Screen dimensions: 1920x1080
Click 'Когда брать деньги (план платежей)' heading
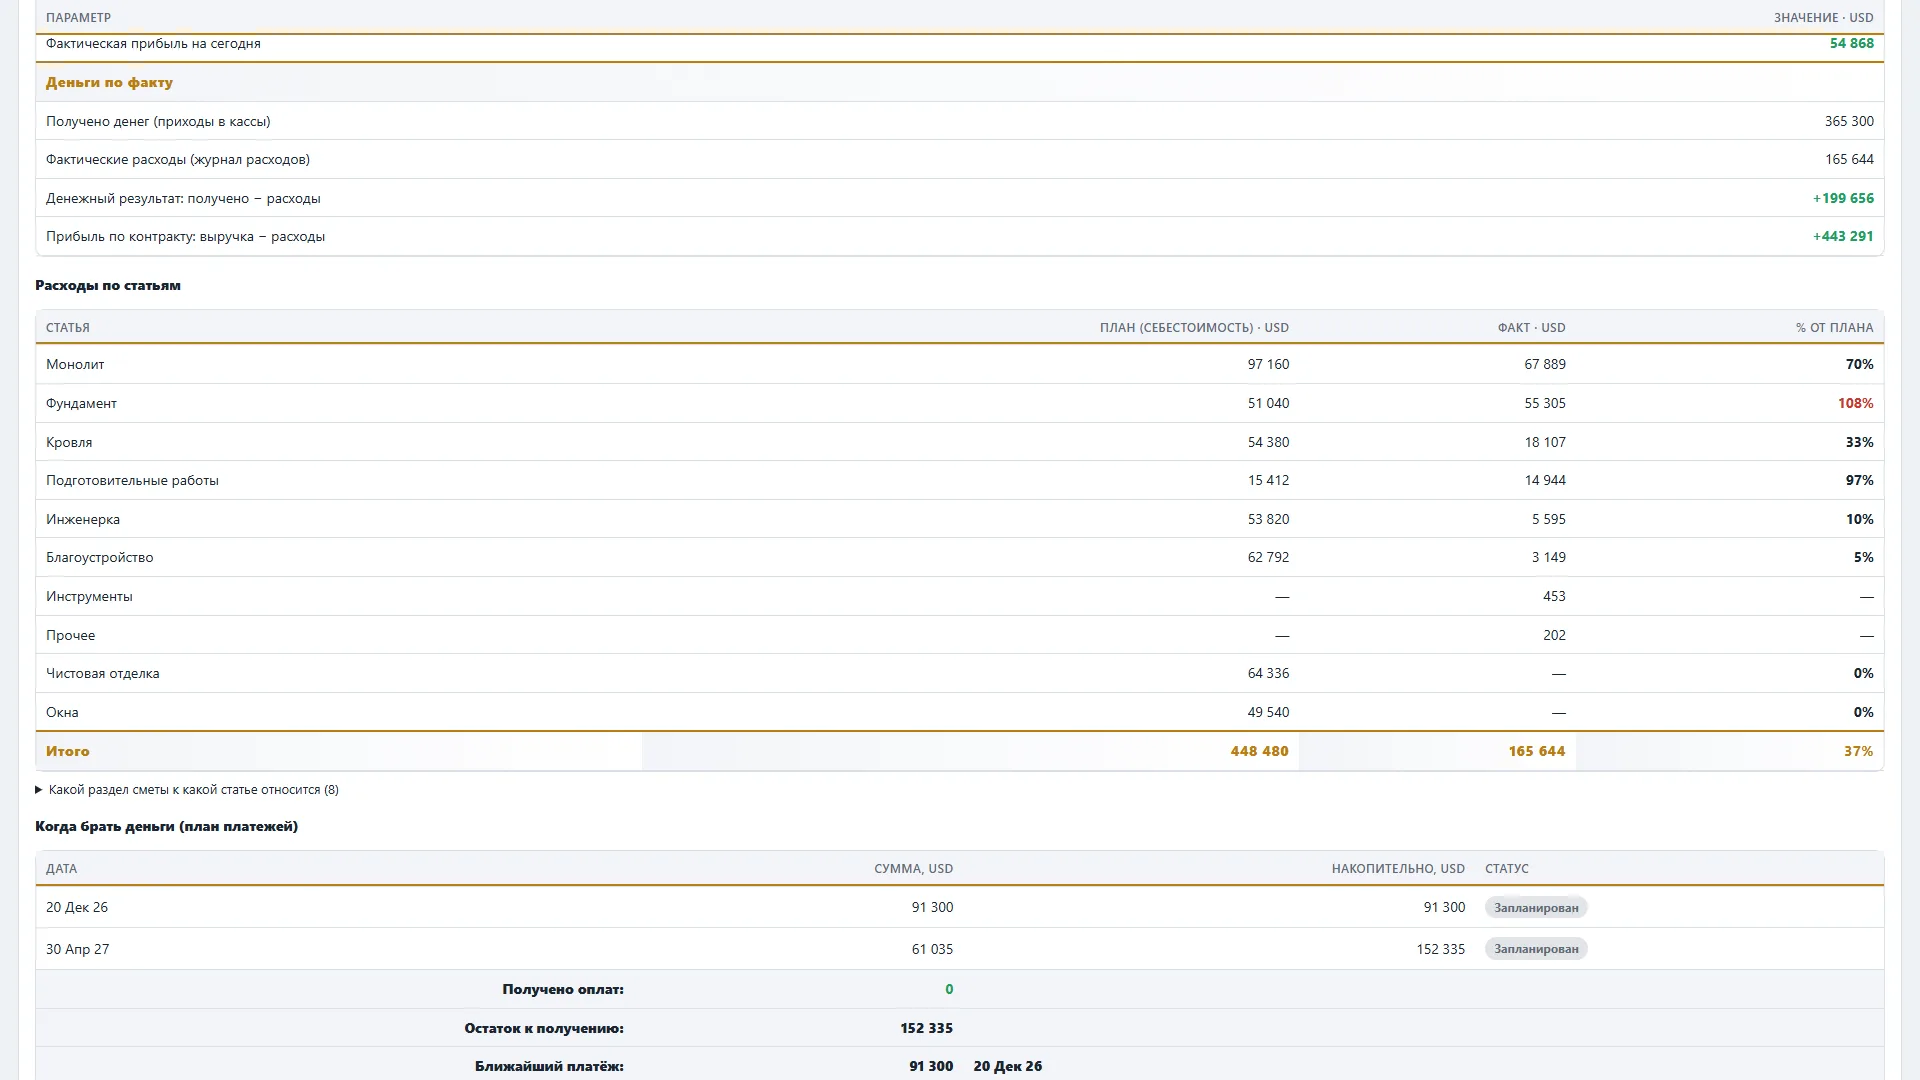click(x=167, y=827)
